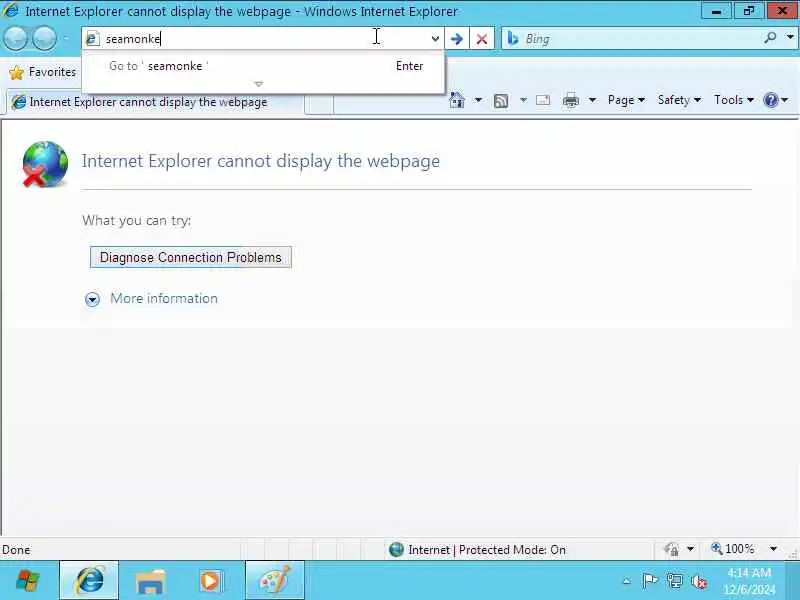Click the Action Center flag icon
Image resolution: width=800 pixels, height=600 pixels.
[x=649, y=581]
